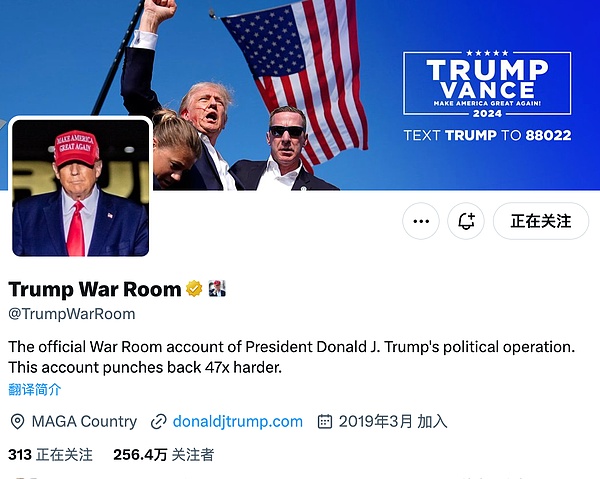Click the Trump Vance 2024 logo in banner
Viewport: 600px width, 479px height.
click(x=487, y=83)
